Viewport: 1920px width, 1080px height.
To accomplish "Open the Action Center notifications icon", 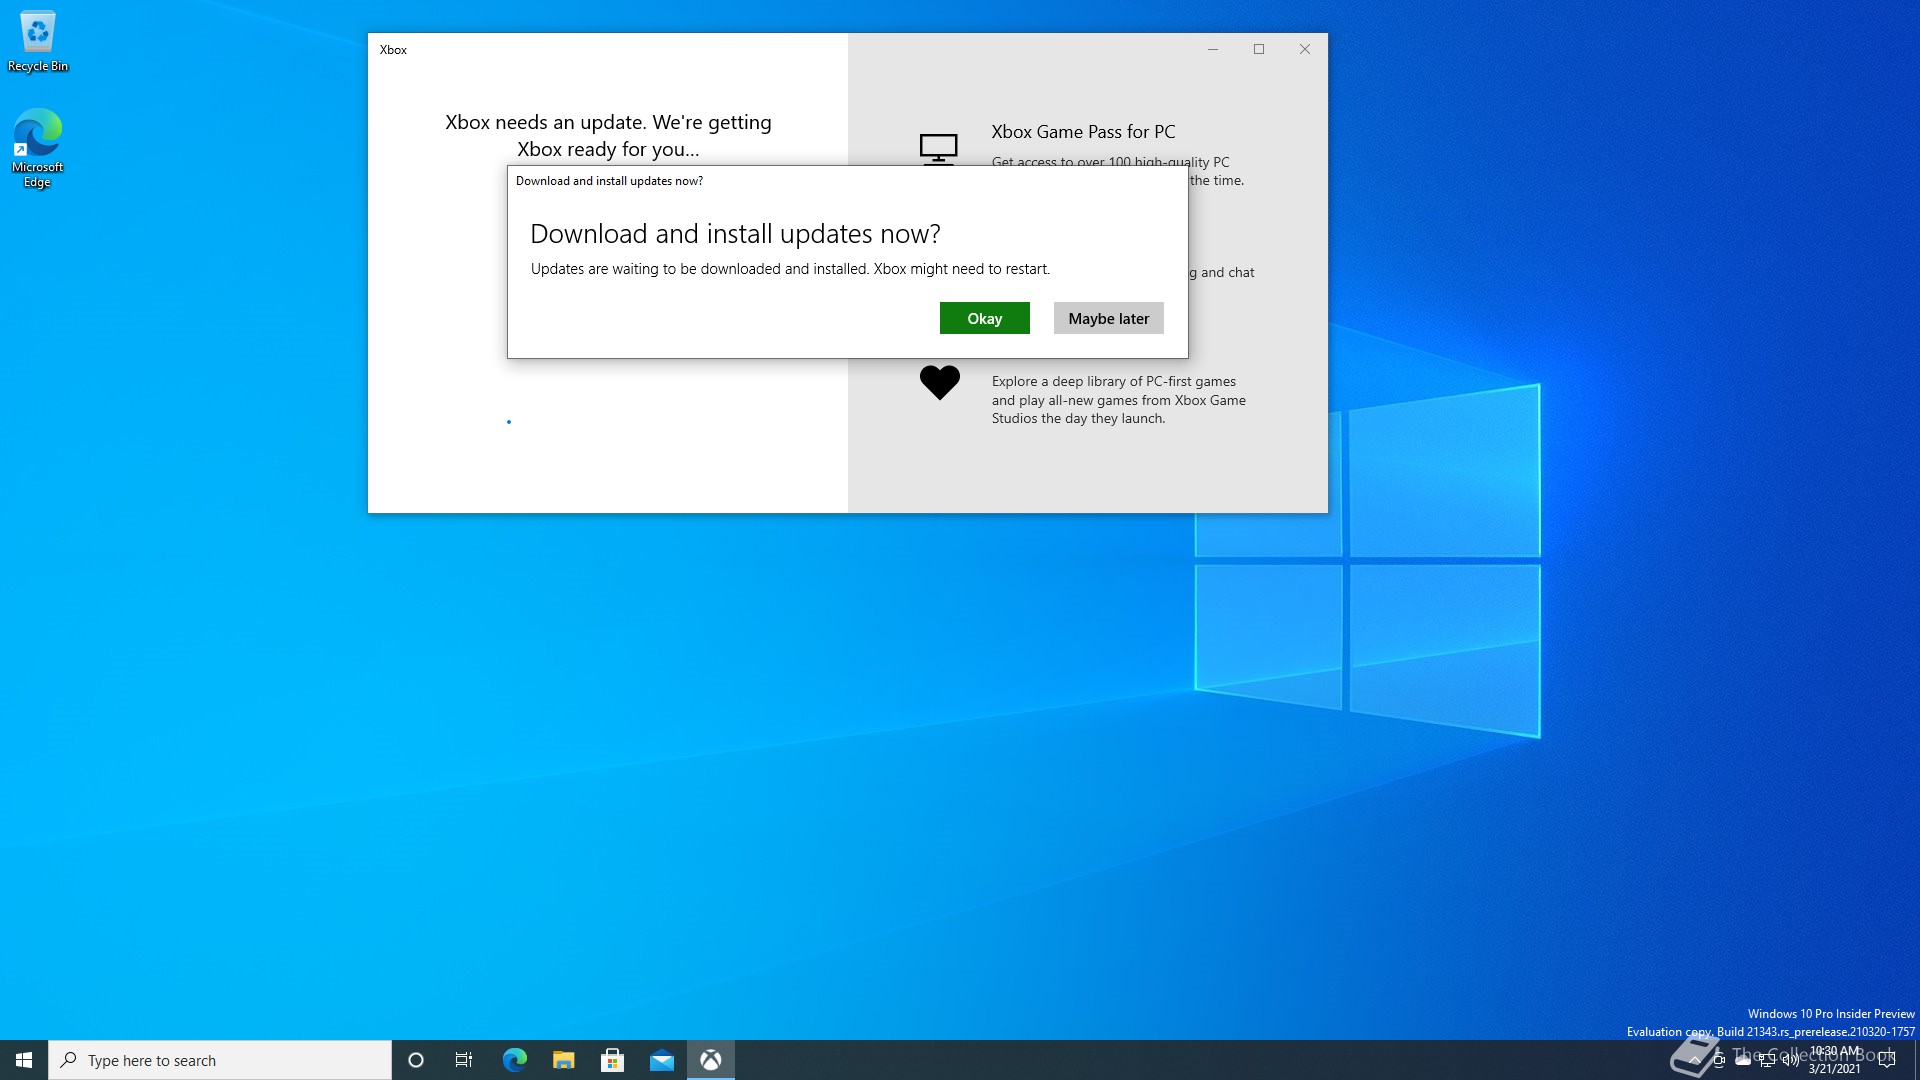I will pos(1887,1060).
